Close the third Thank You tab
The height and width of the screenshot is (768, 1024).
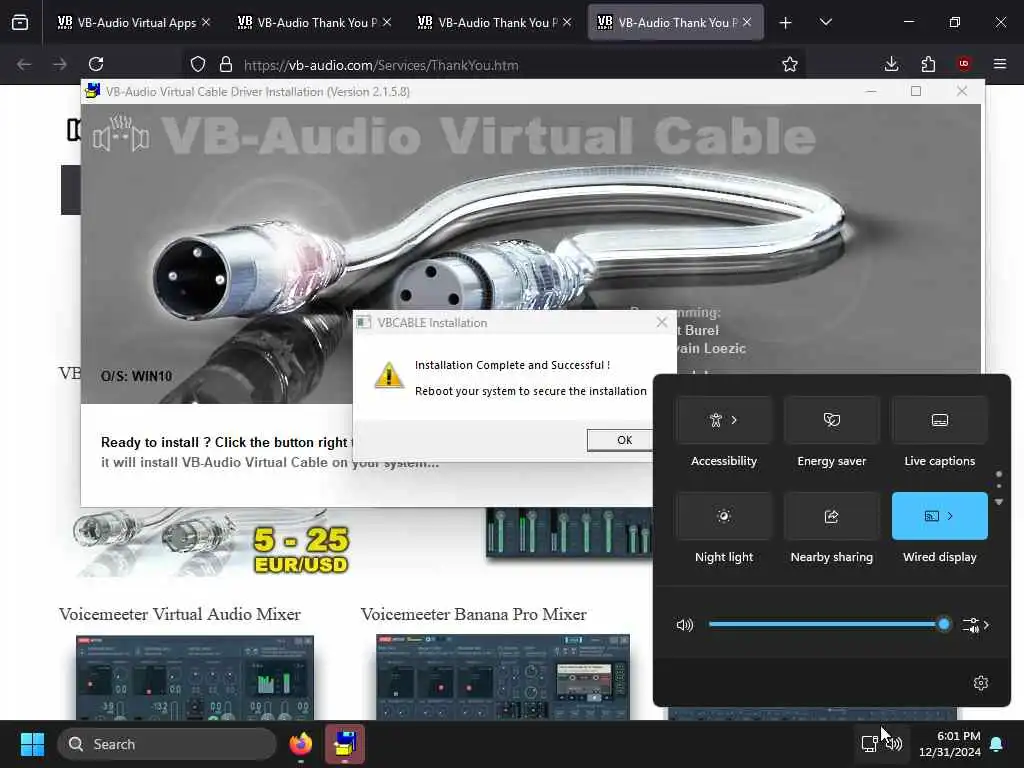pyautogui.click(x=567, y=22)
